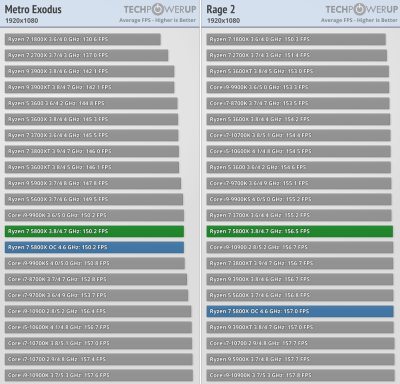This screenshot has width=400, height=384.
Task: Select Ryzen 5 3600X 145.3 FPS bar
Action: click(x=91, y=119)
